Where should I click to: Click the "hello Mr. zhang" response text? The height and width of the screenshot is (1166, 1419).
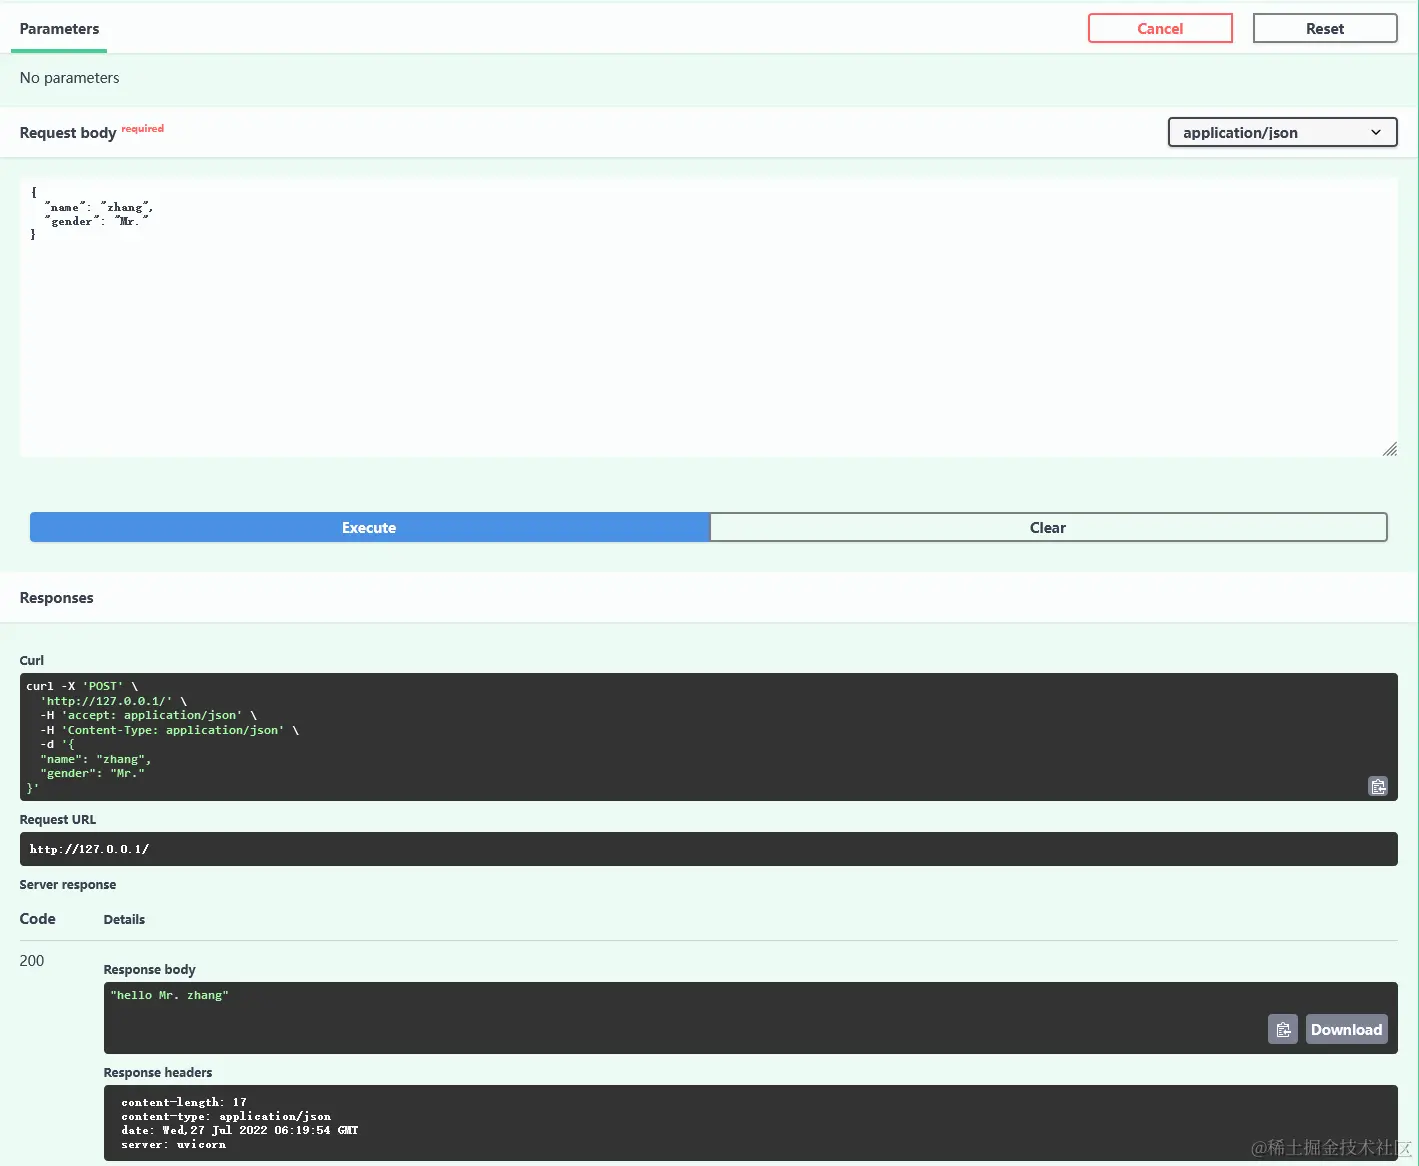click(x=169, y=995)
